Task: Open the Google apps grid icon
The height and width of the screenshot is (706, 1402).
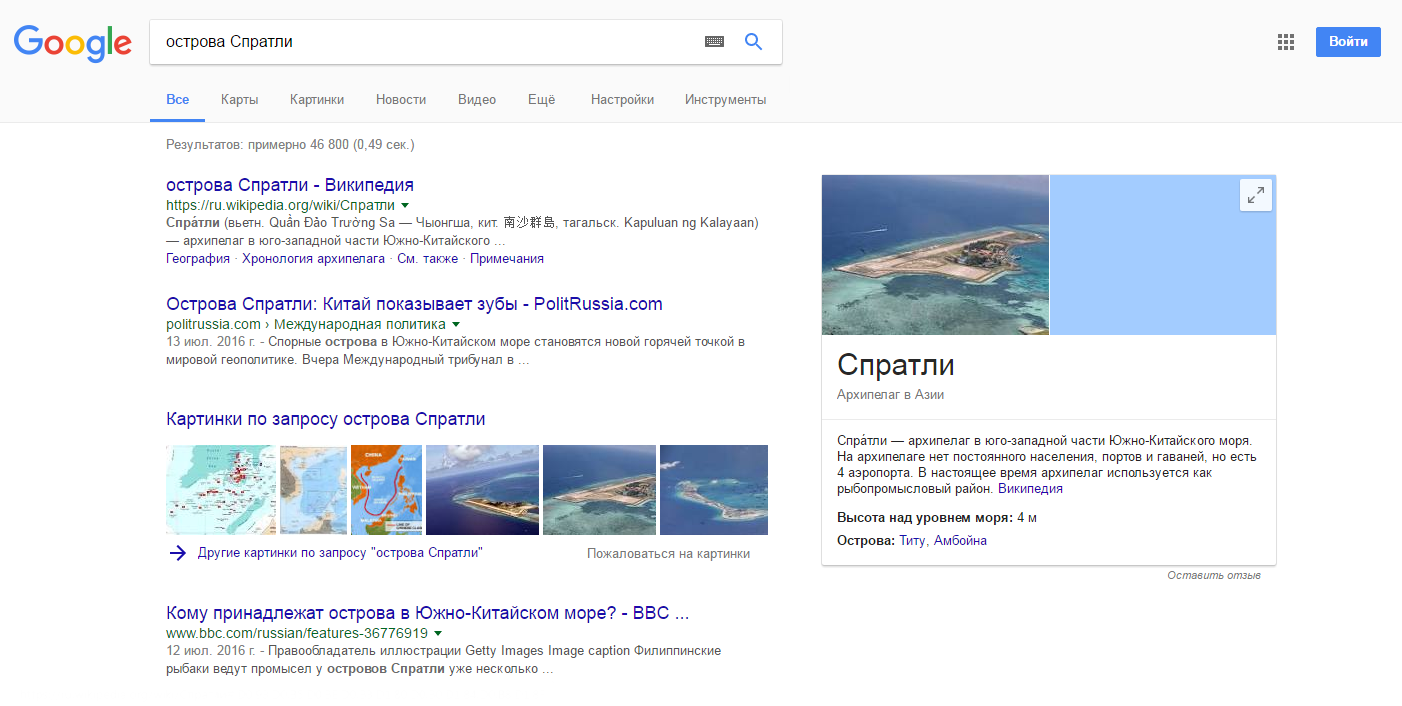Action: point(1286,42)
